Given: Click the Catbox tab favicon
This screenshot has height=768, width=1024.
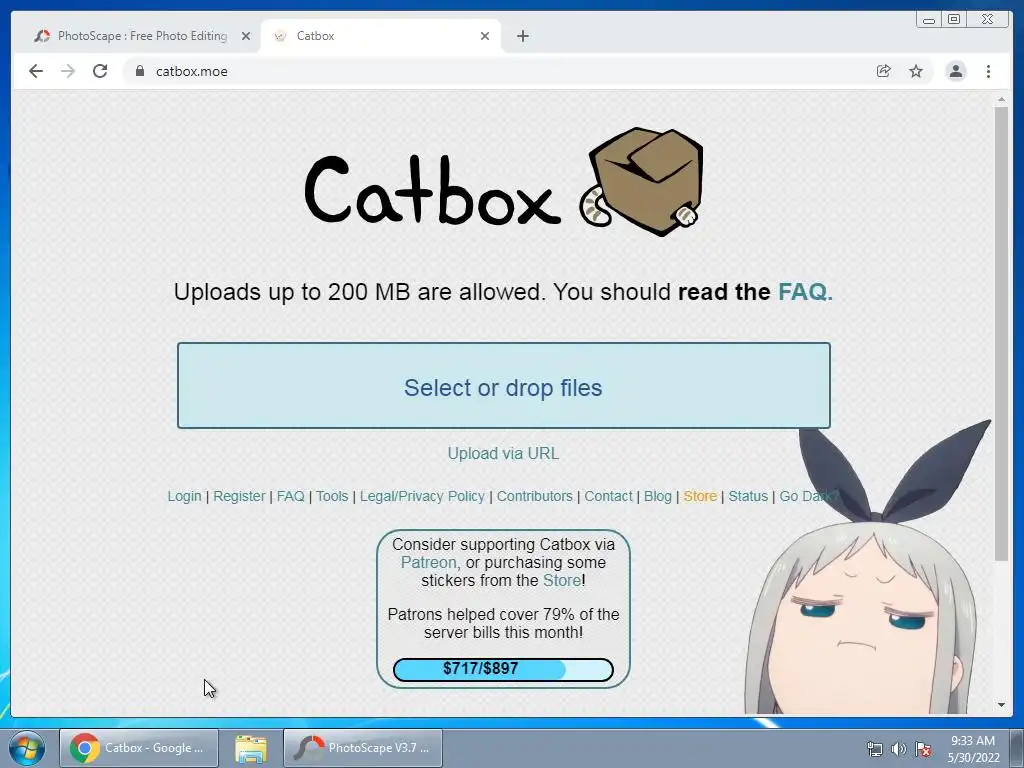Looking at the screenshot, I should click(281, 36).
